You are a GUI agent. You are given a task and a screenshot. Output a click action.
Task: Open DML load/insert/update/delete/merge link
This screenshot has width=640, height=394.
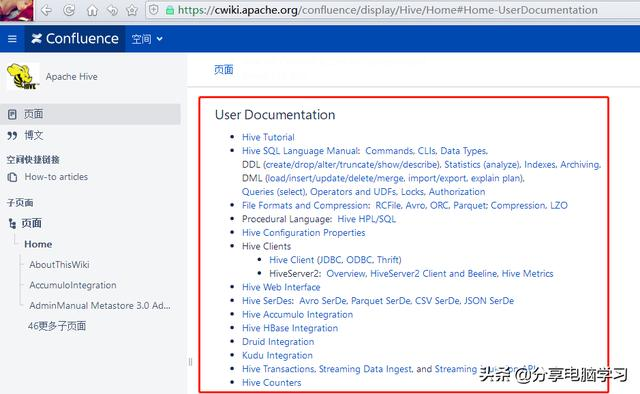click(x=335, y=178)
